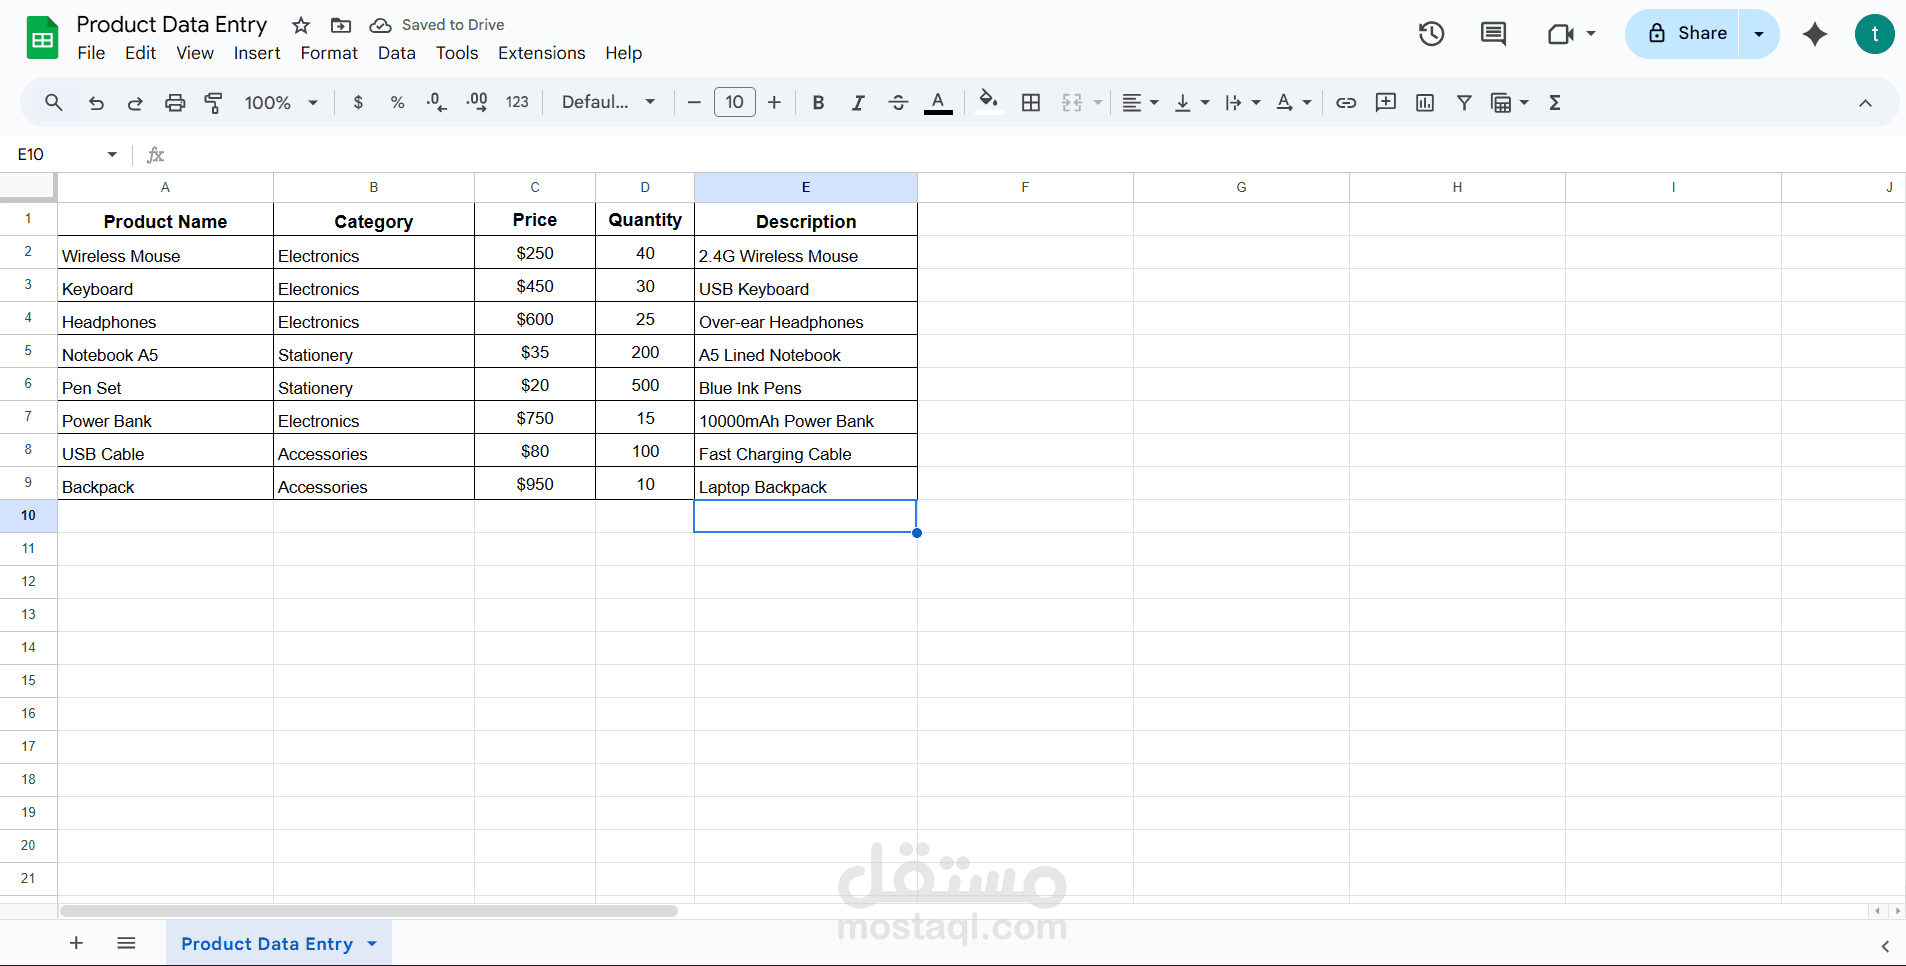Click the Create a filter icon
1906x966 pixels.
1464,102
